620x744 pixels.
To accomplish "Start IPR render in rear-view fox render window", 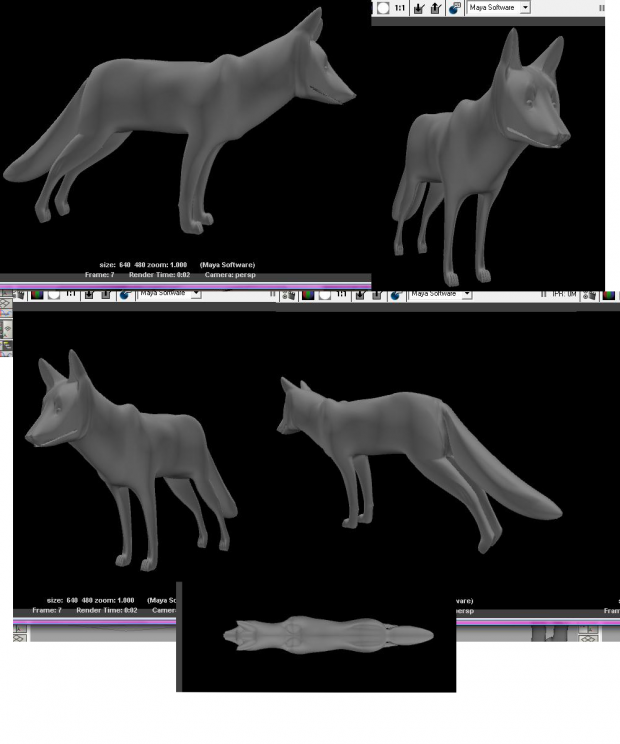I will 288,296.
